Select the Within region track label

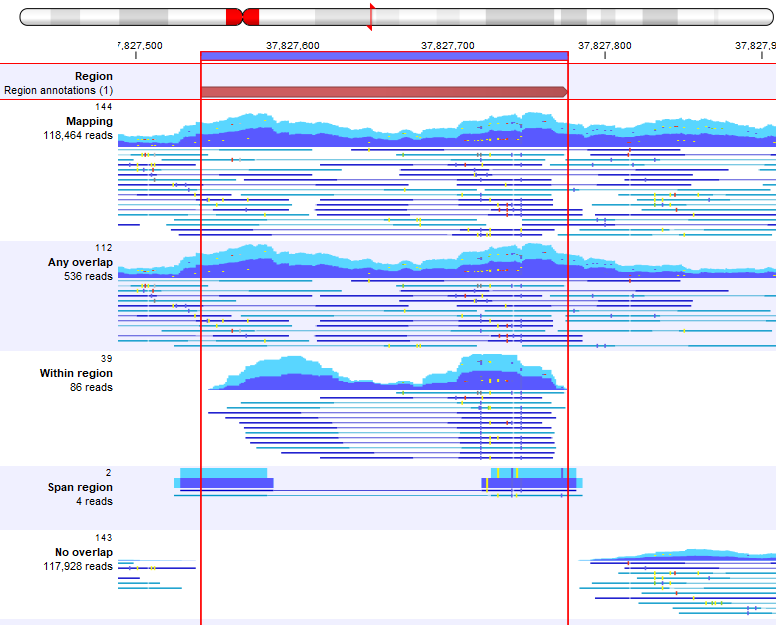pyautogui.click(x=76, y=373)
